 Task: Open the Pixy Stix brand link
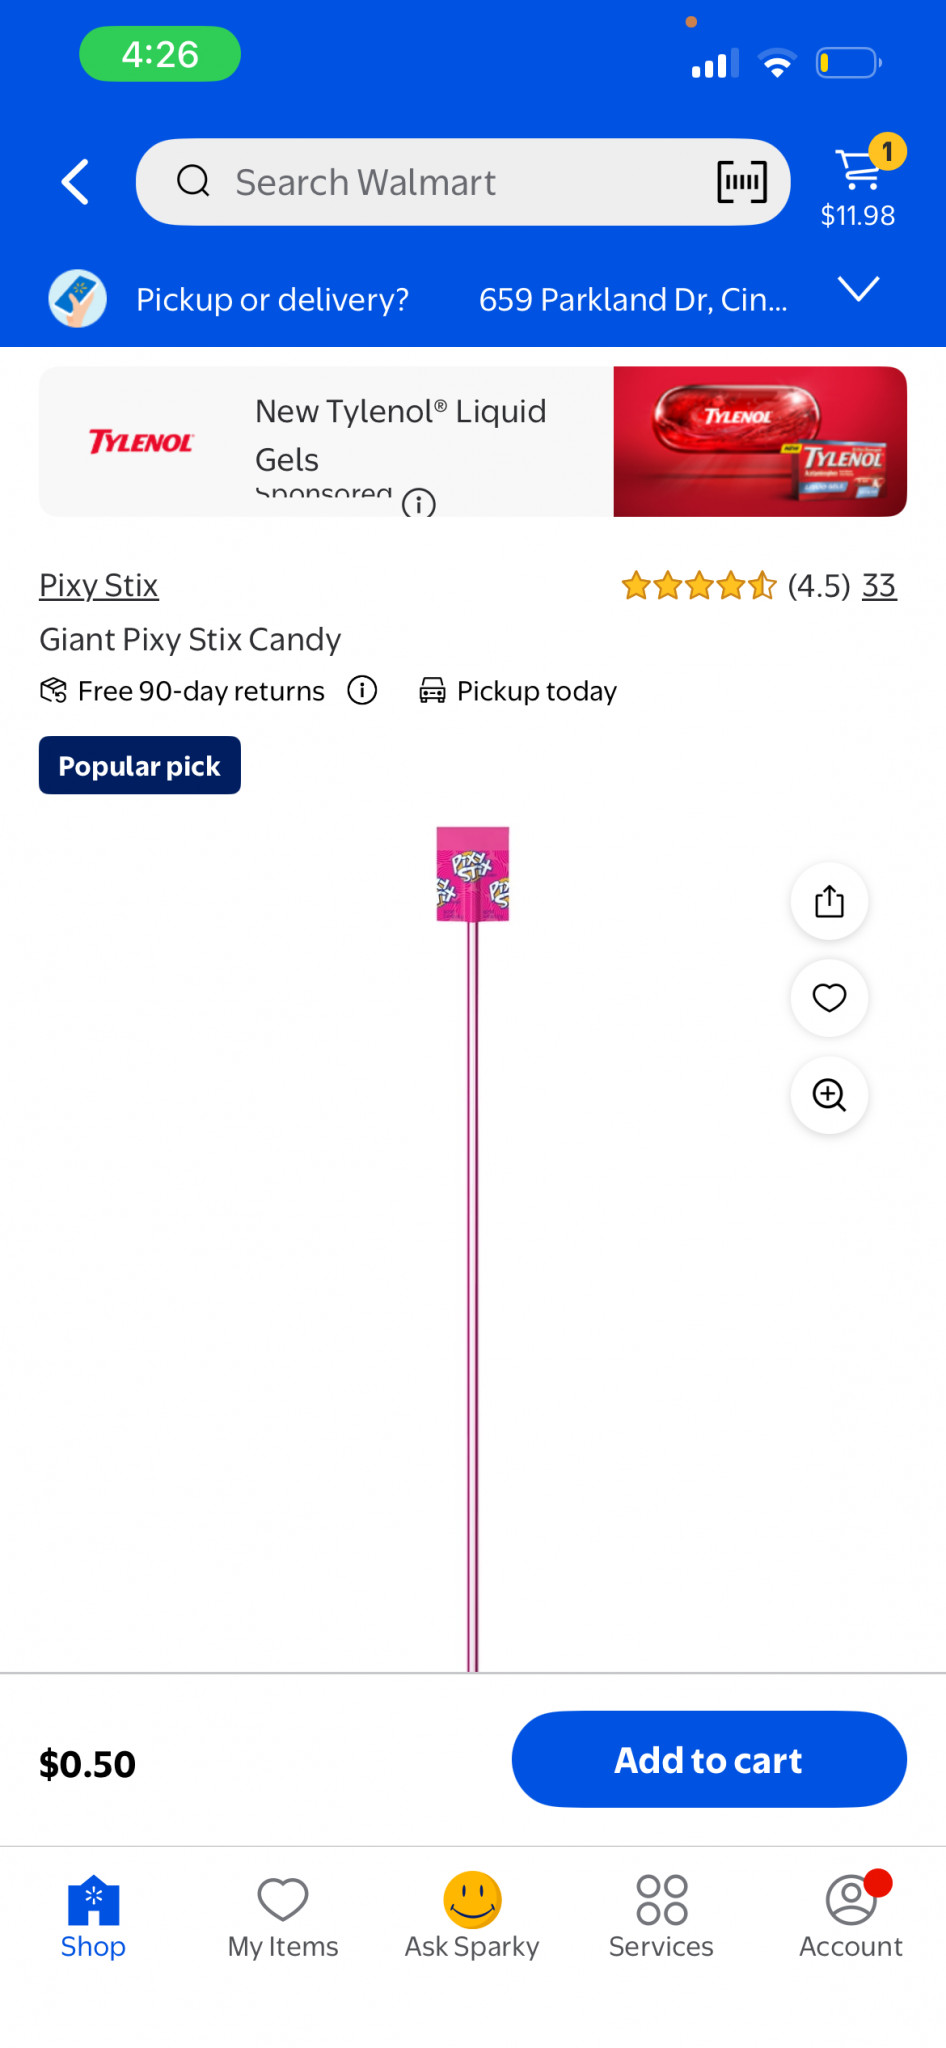coord(99,585)
